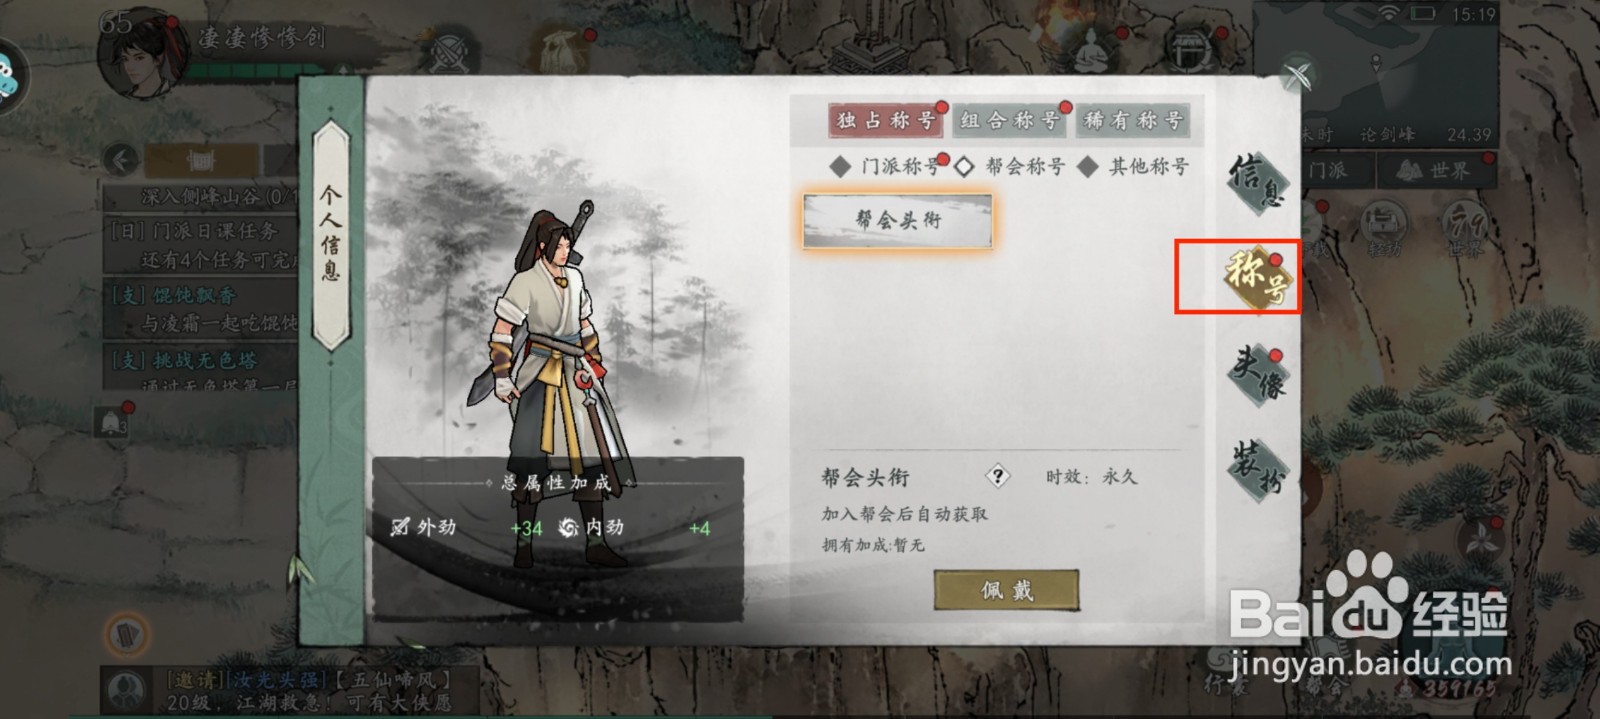Close the title panel with the X icon
Image resolution: width=1600 pixels, height=719 pixels.
1297,76
